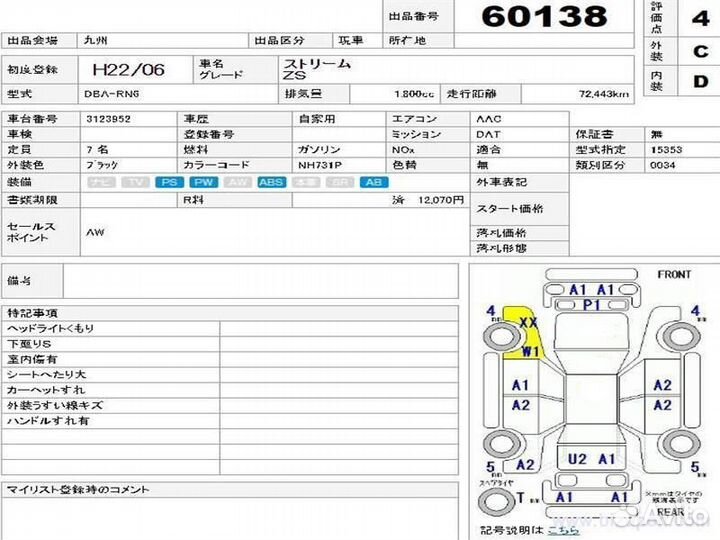Select the venue value 九州
Viewport: 720px width, 540px height.
(96, 40)
